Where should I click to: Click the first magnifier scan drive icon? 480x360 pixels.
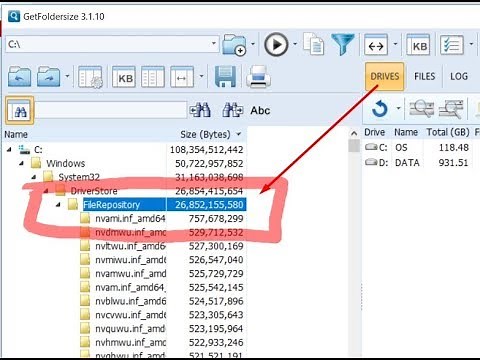[x=421, y=109]
